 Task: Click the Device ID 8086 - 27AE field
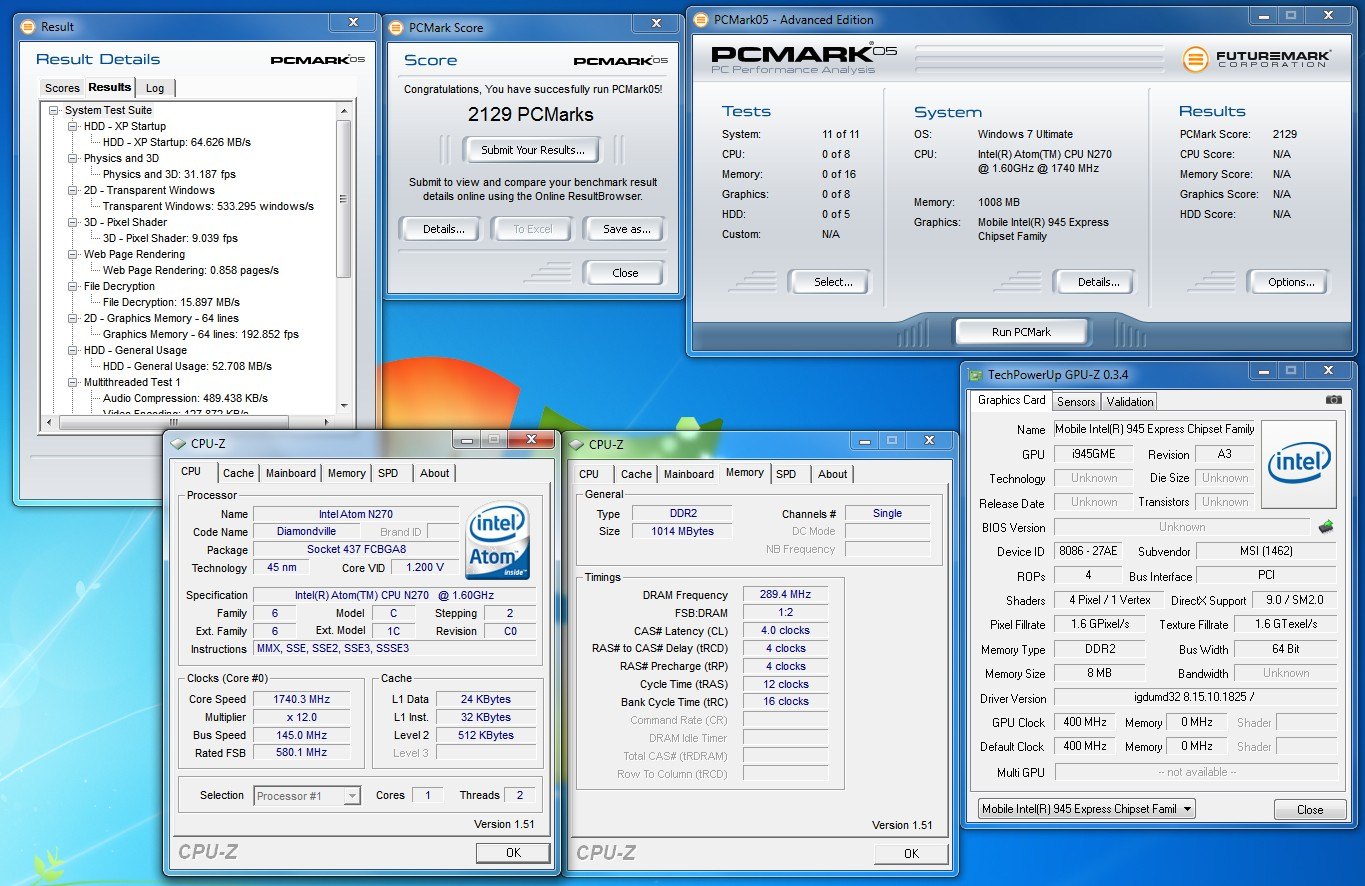tap(1089, 552)
